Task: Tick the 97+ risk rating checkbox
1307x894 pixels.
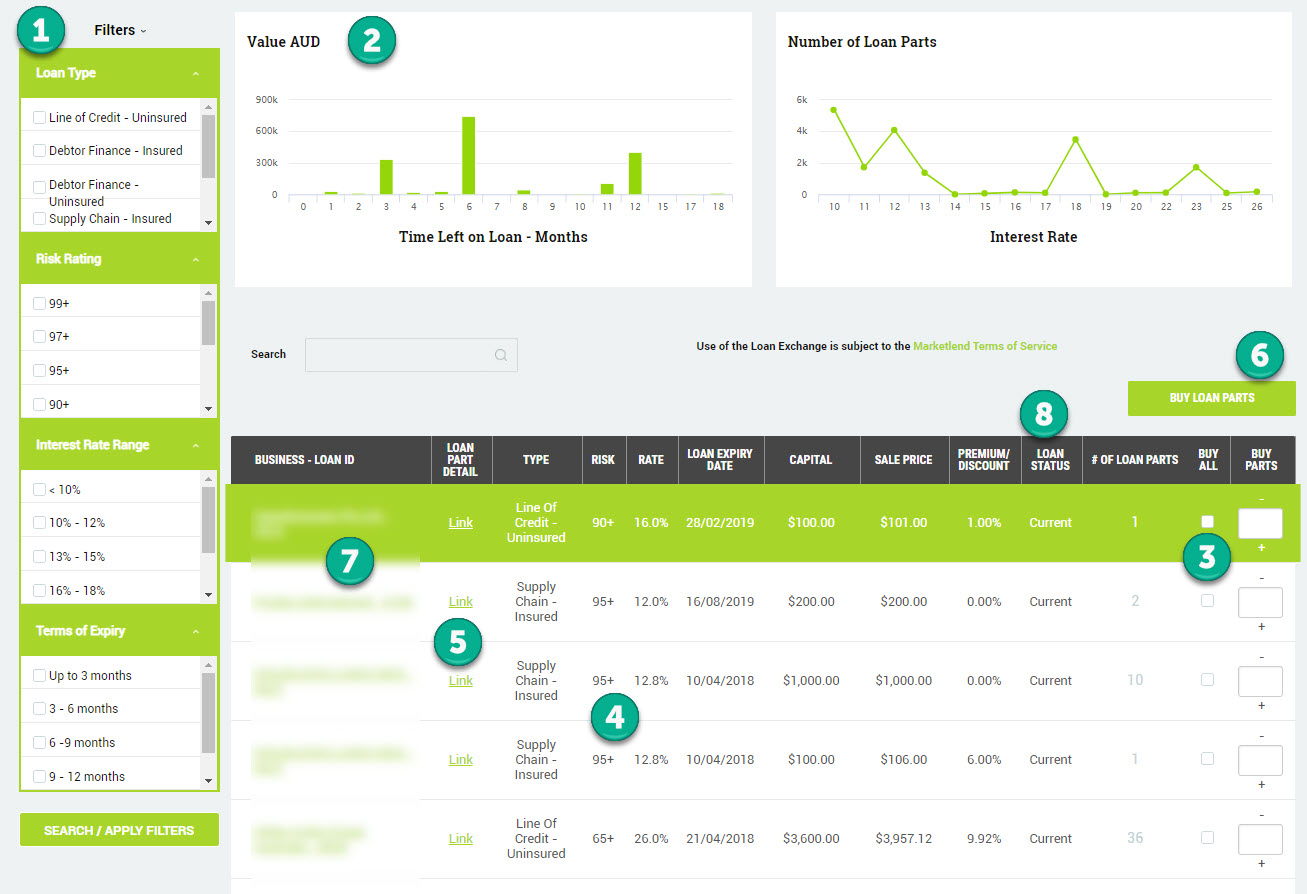Action: (x=39, y=337)
